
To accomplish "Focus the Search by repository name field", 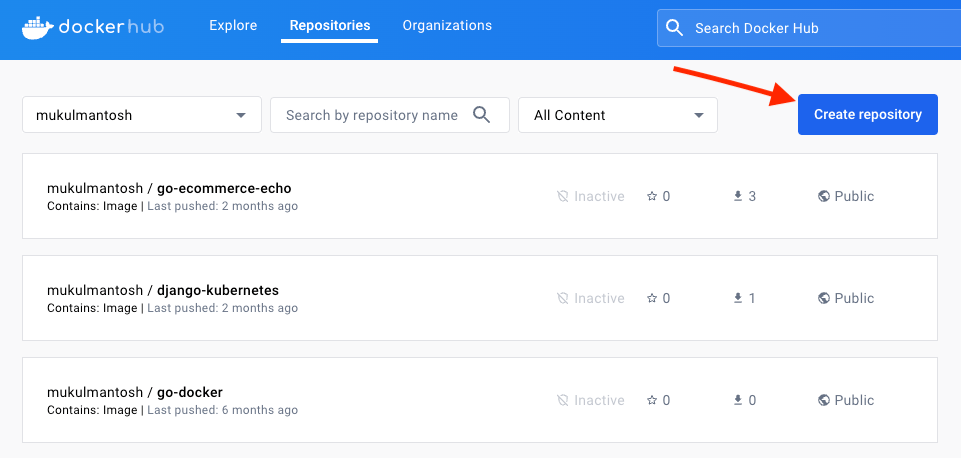I will pyautogui.click(x=371, y=115).
